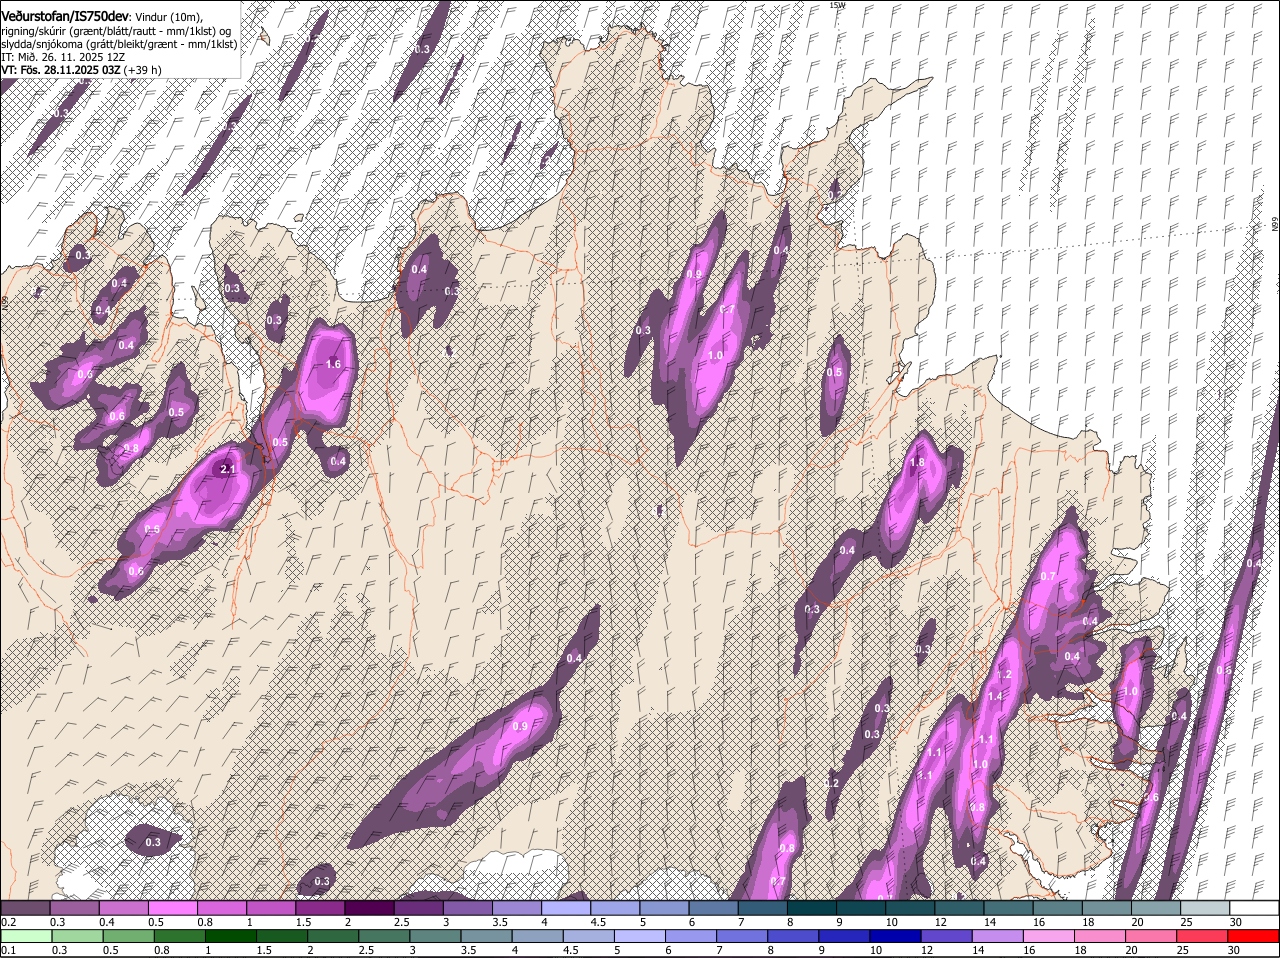Click the pure red 30 swatch in lower legend

tap(1253, 936)
